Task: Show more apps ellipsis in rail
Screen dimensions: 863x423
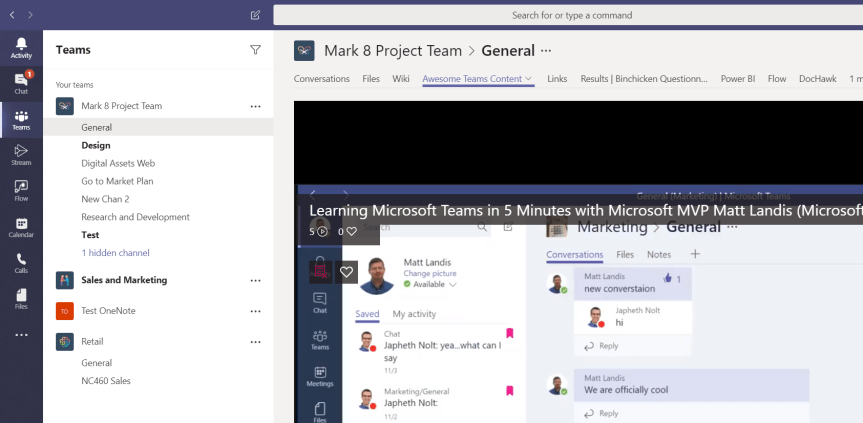Action: coord(21,335)
